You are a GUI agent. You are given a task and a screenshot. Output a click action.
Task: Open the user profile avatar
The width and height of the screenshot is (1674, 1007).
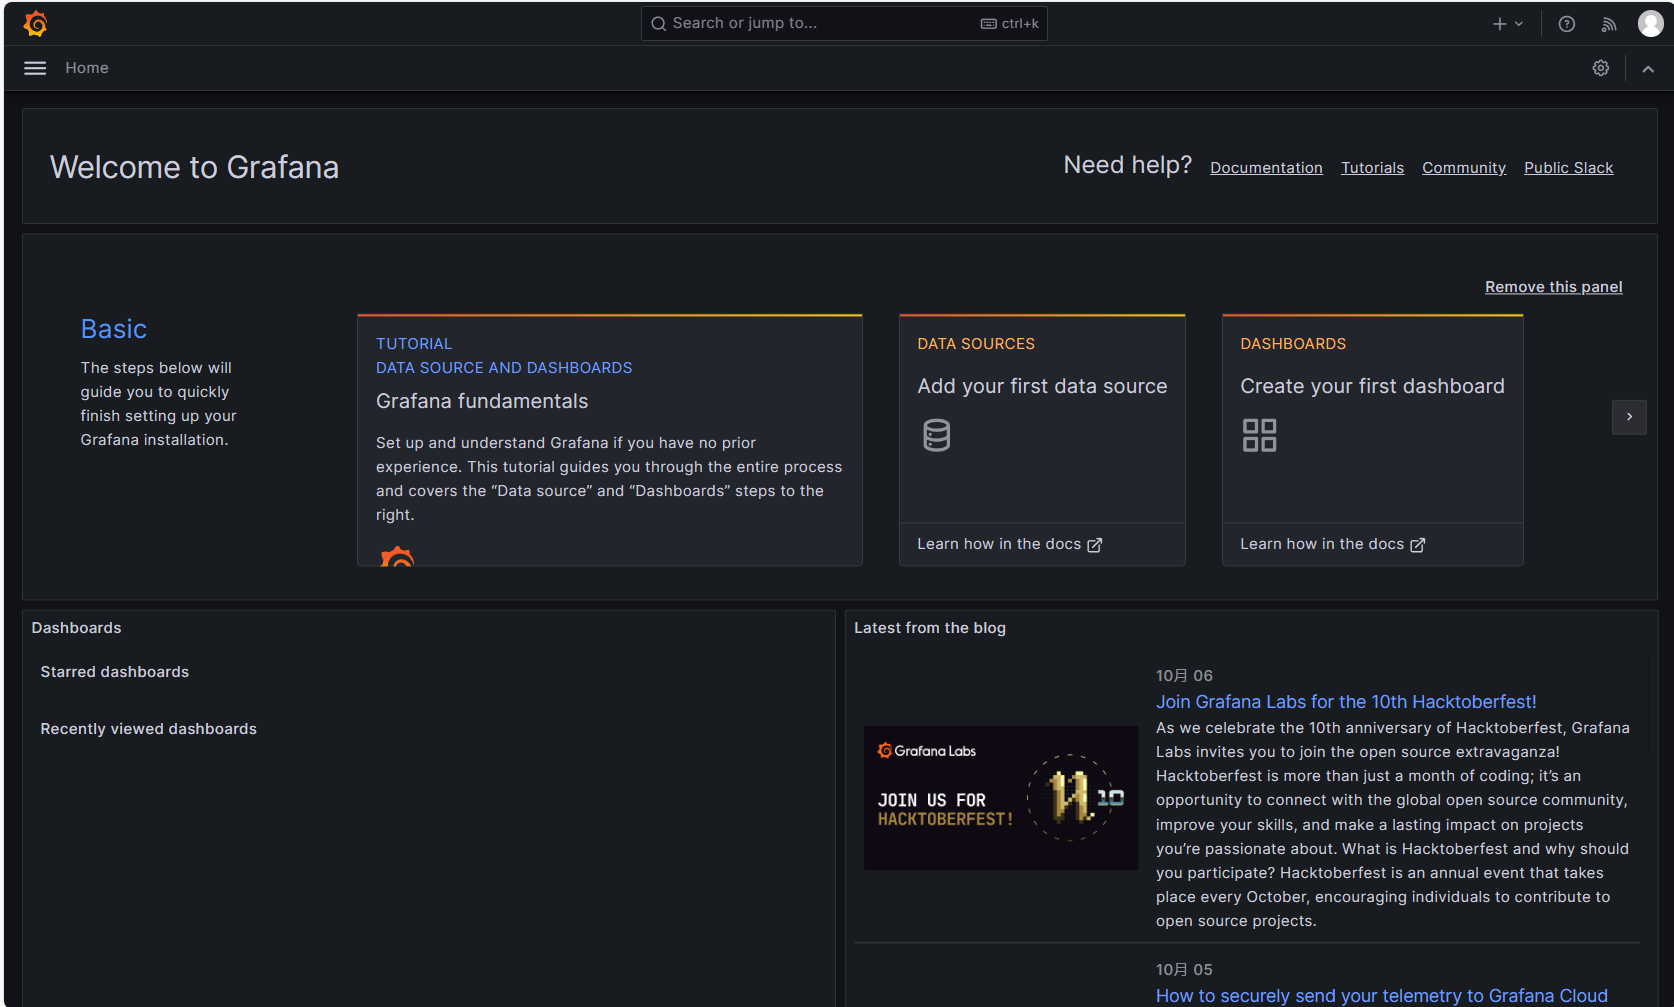[x=1651, y=24]
